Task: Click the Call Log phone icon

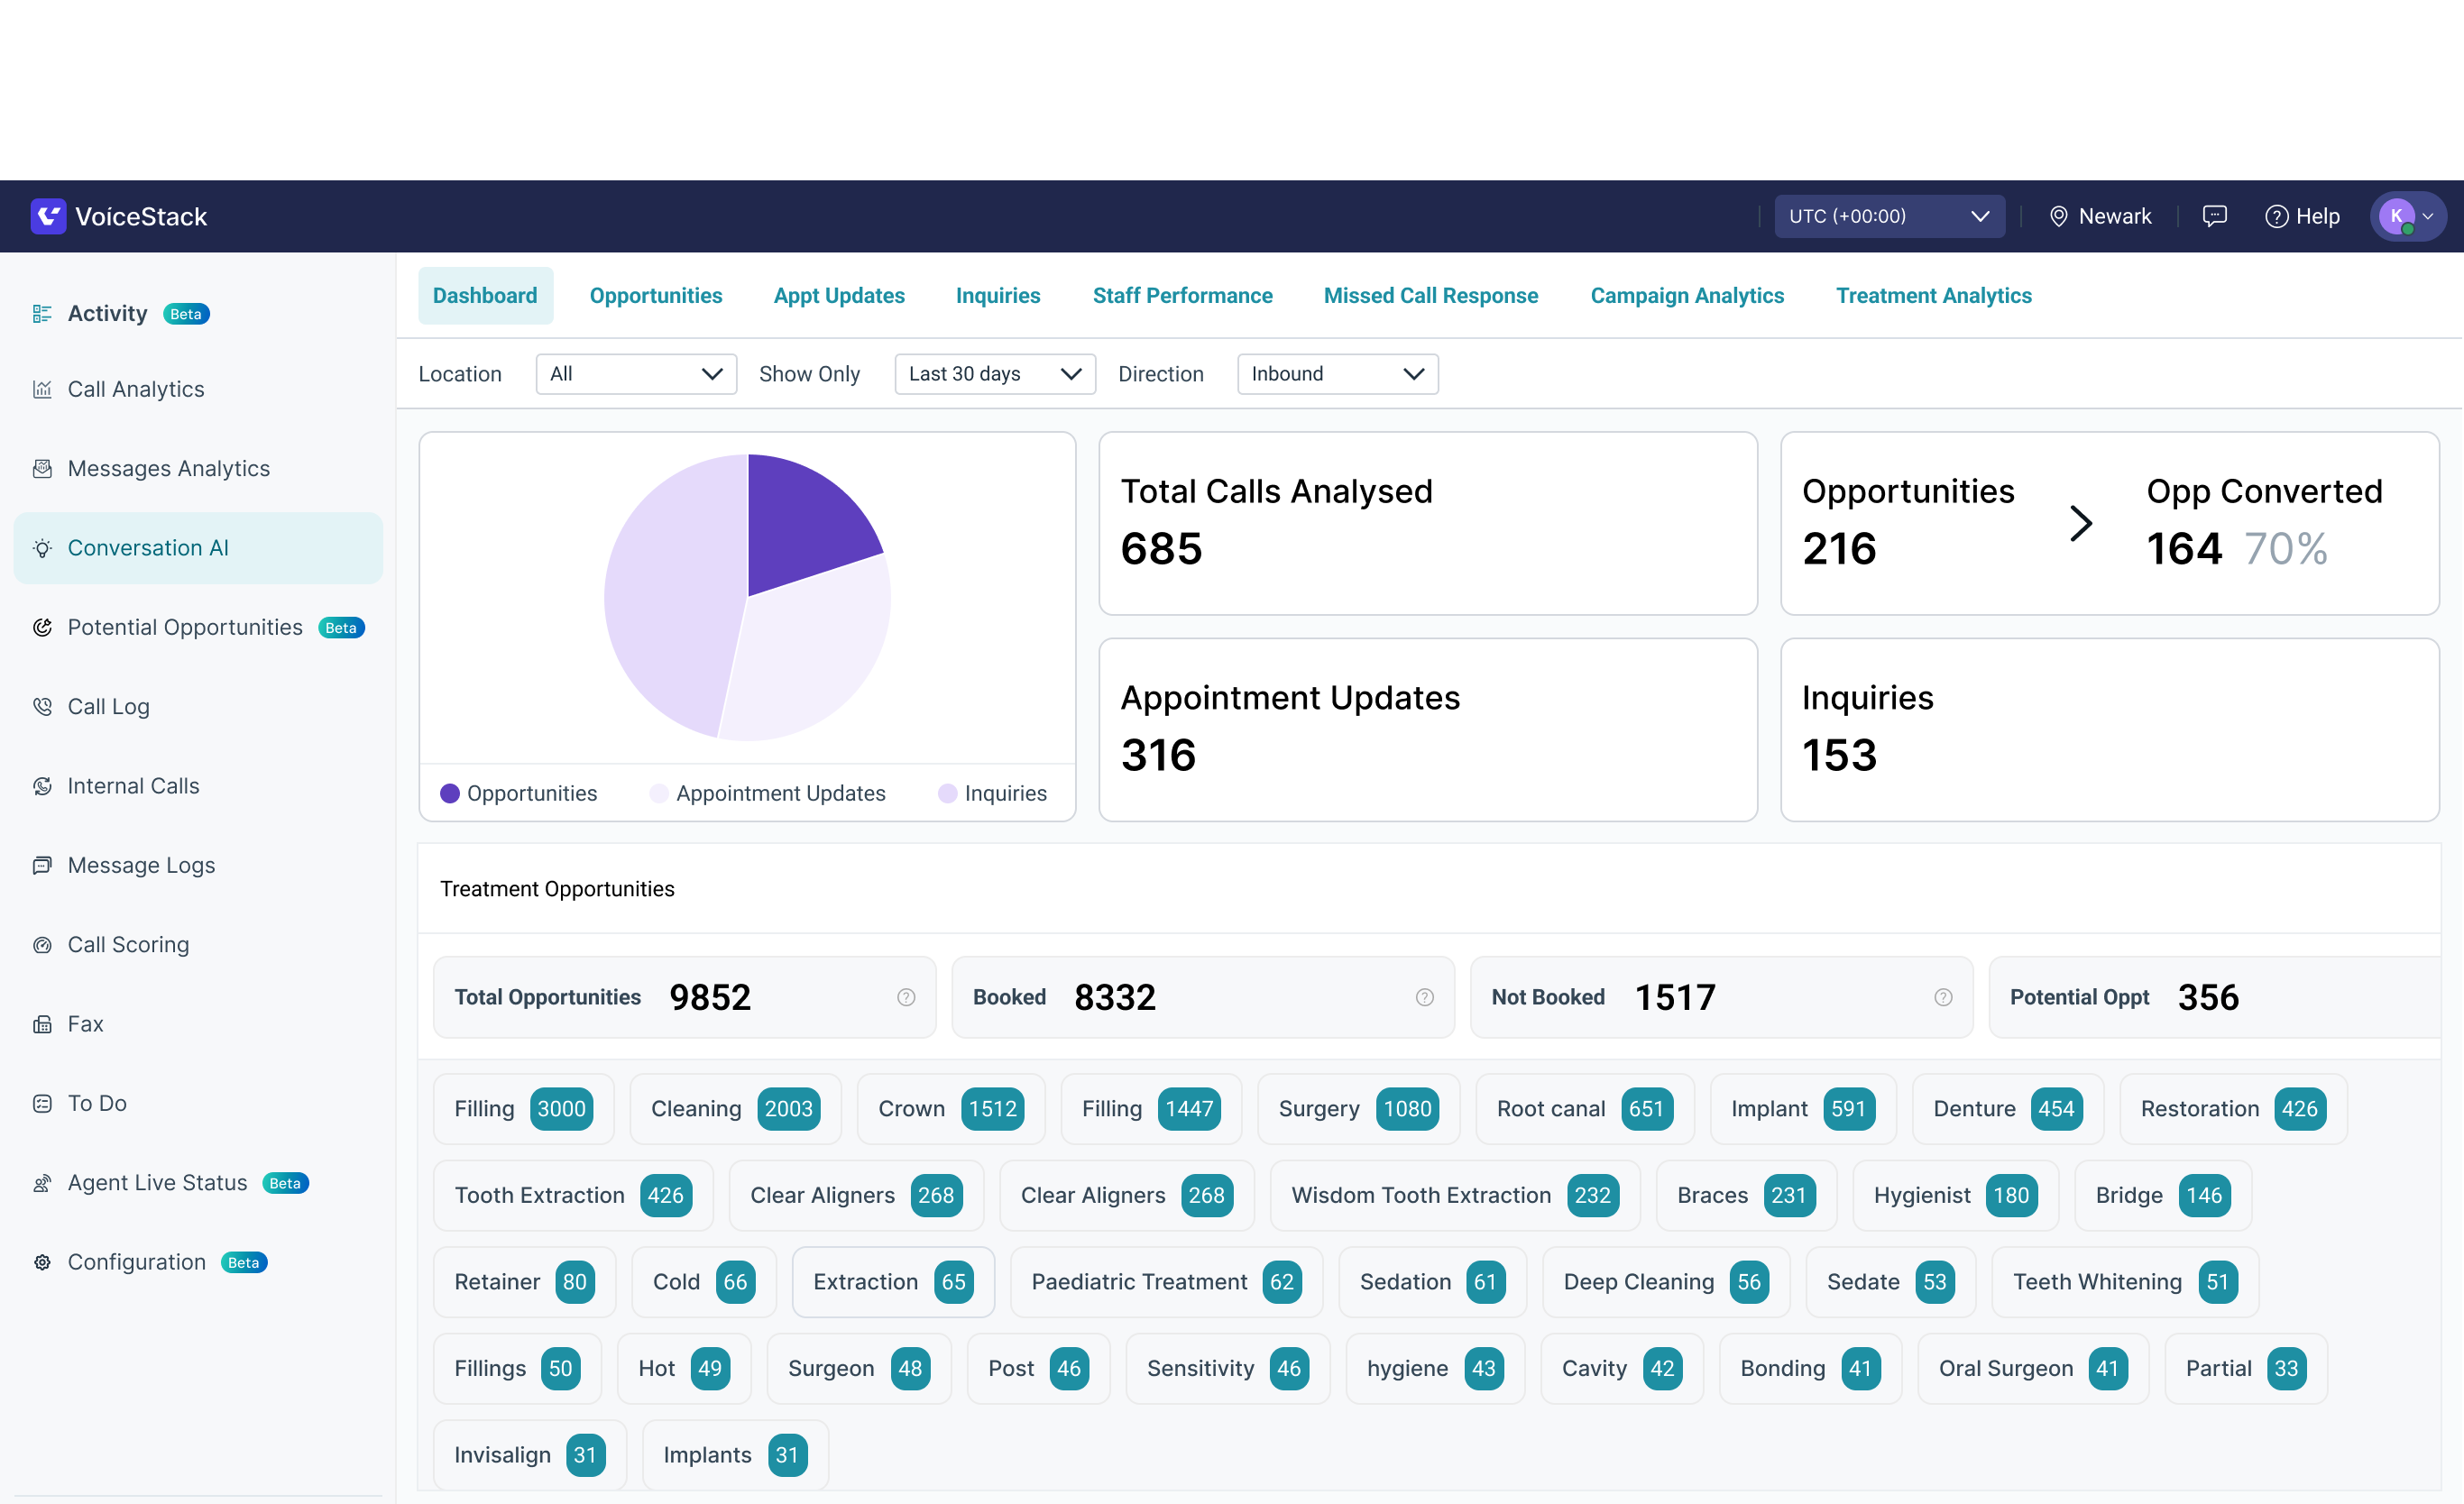Action: point(42,706)
